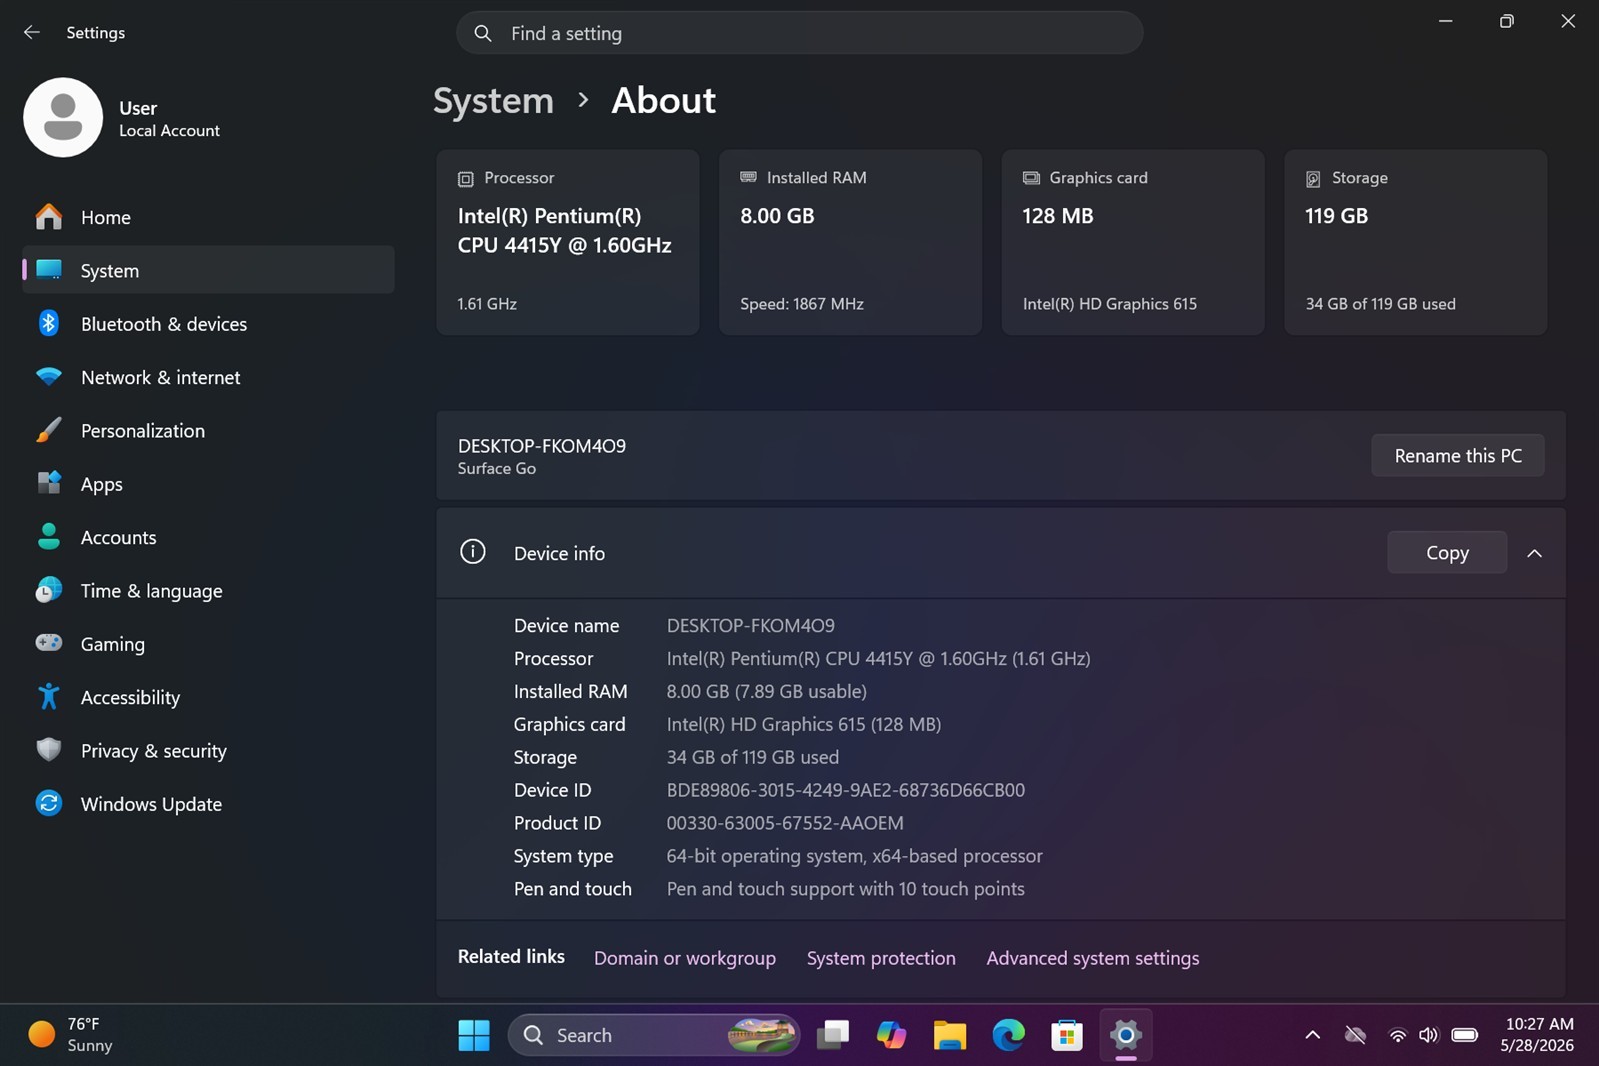Click the Device info circle icon
The height and width of the screenshot is (1066, 1599).
click(473, 552)
